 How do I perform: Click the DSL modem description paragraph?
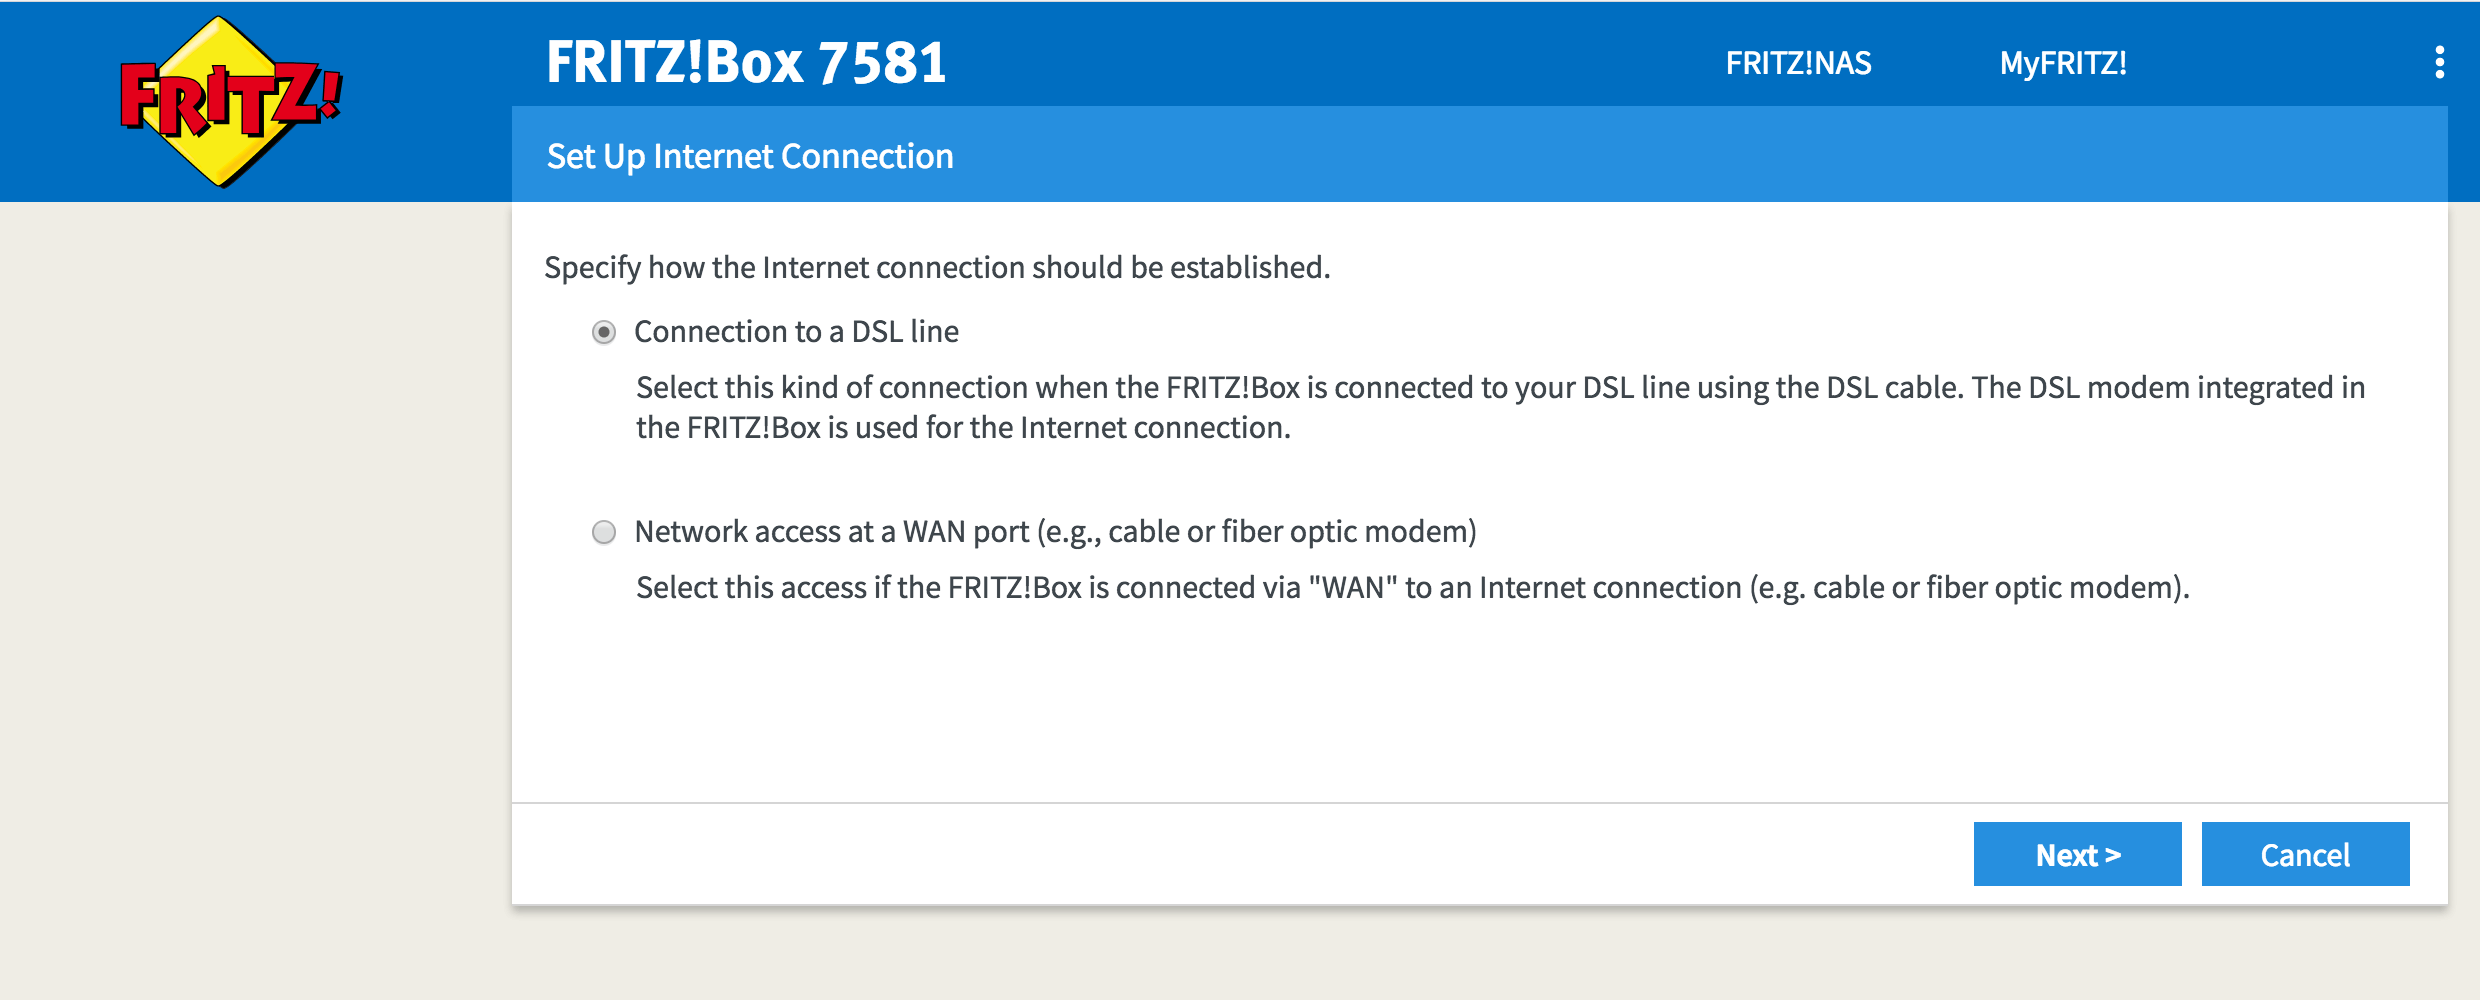1500,407
